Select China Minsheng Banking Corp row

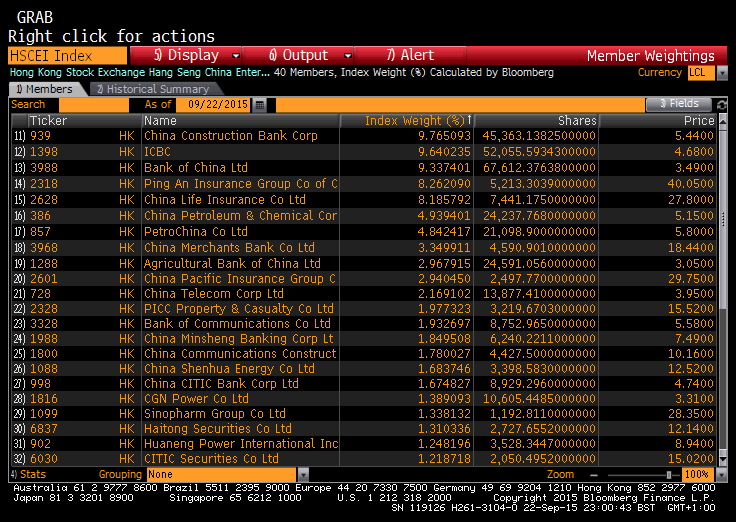[x=364, y=338]
